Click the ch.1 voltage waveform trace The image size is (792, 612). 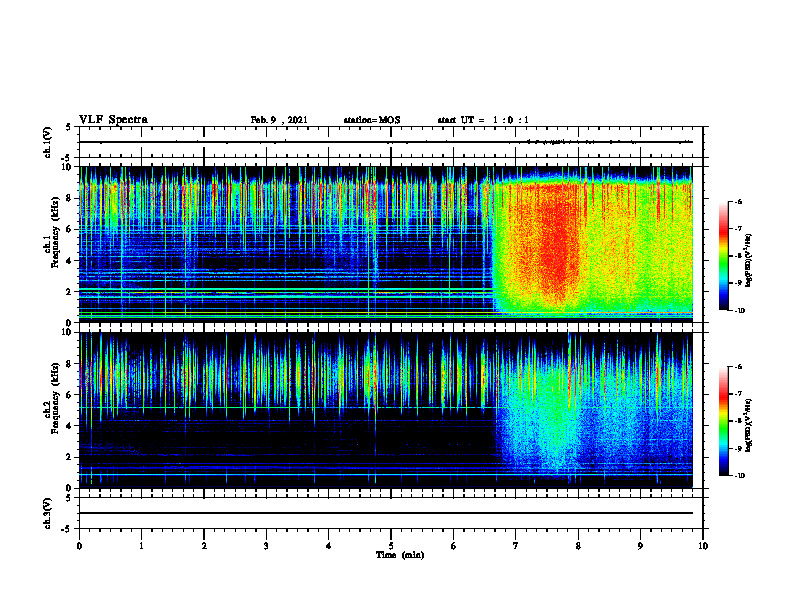(x=386, y=142)
